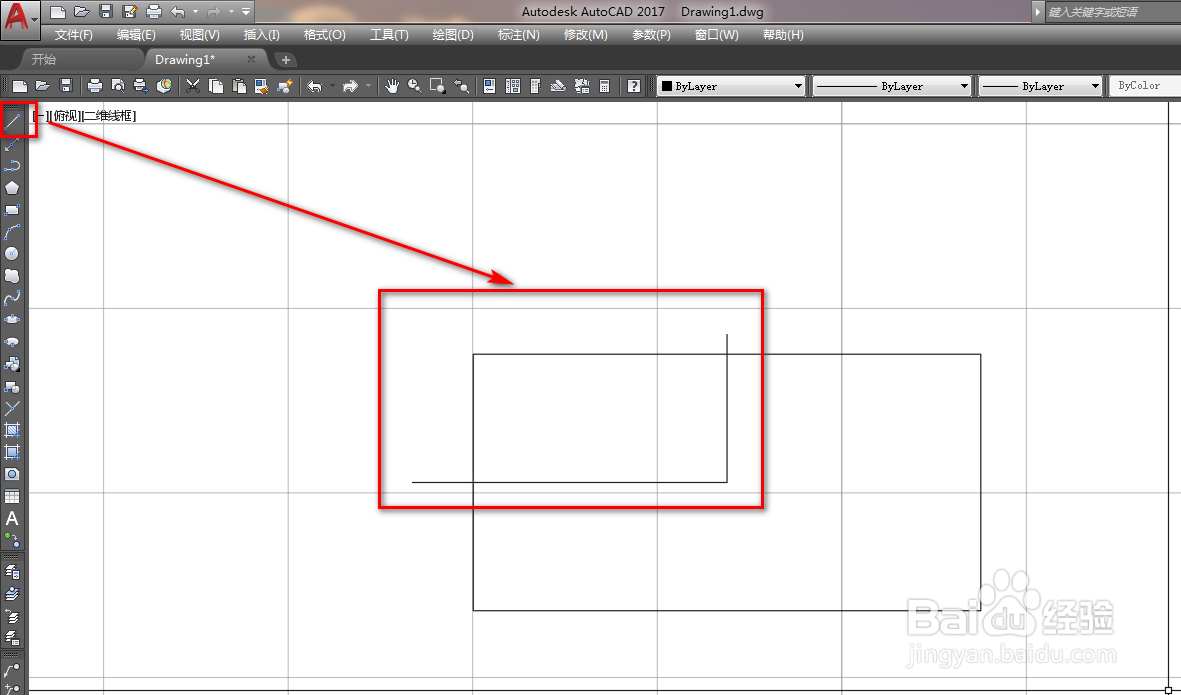Open the Markup Set Manager icon
Image resolution: width=1181 pixels, height=695 pixels.
tap(581, 86)
